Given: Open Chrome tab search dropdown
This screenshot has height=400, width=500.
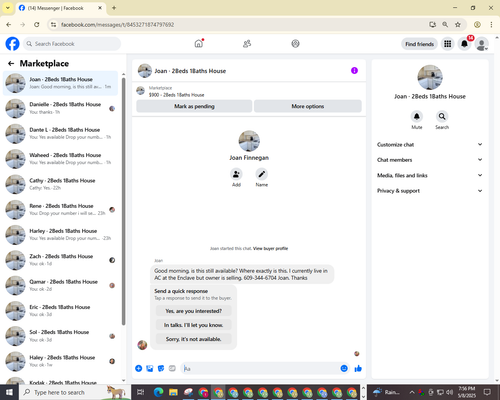Looking at the screenshot, I should coord(8,8).
